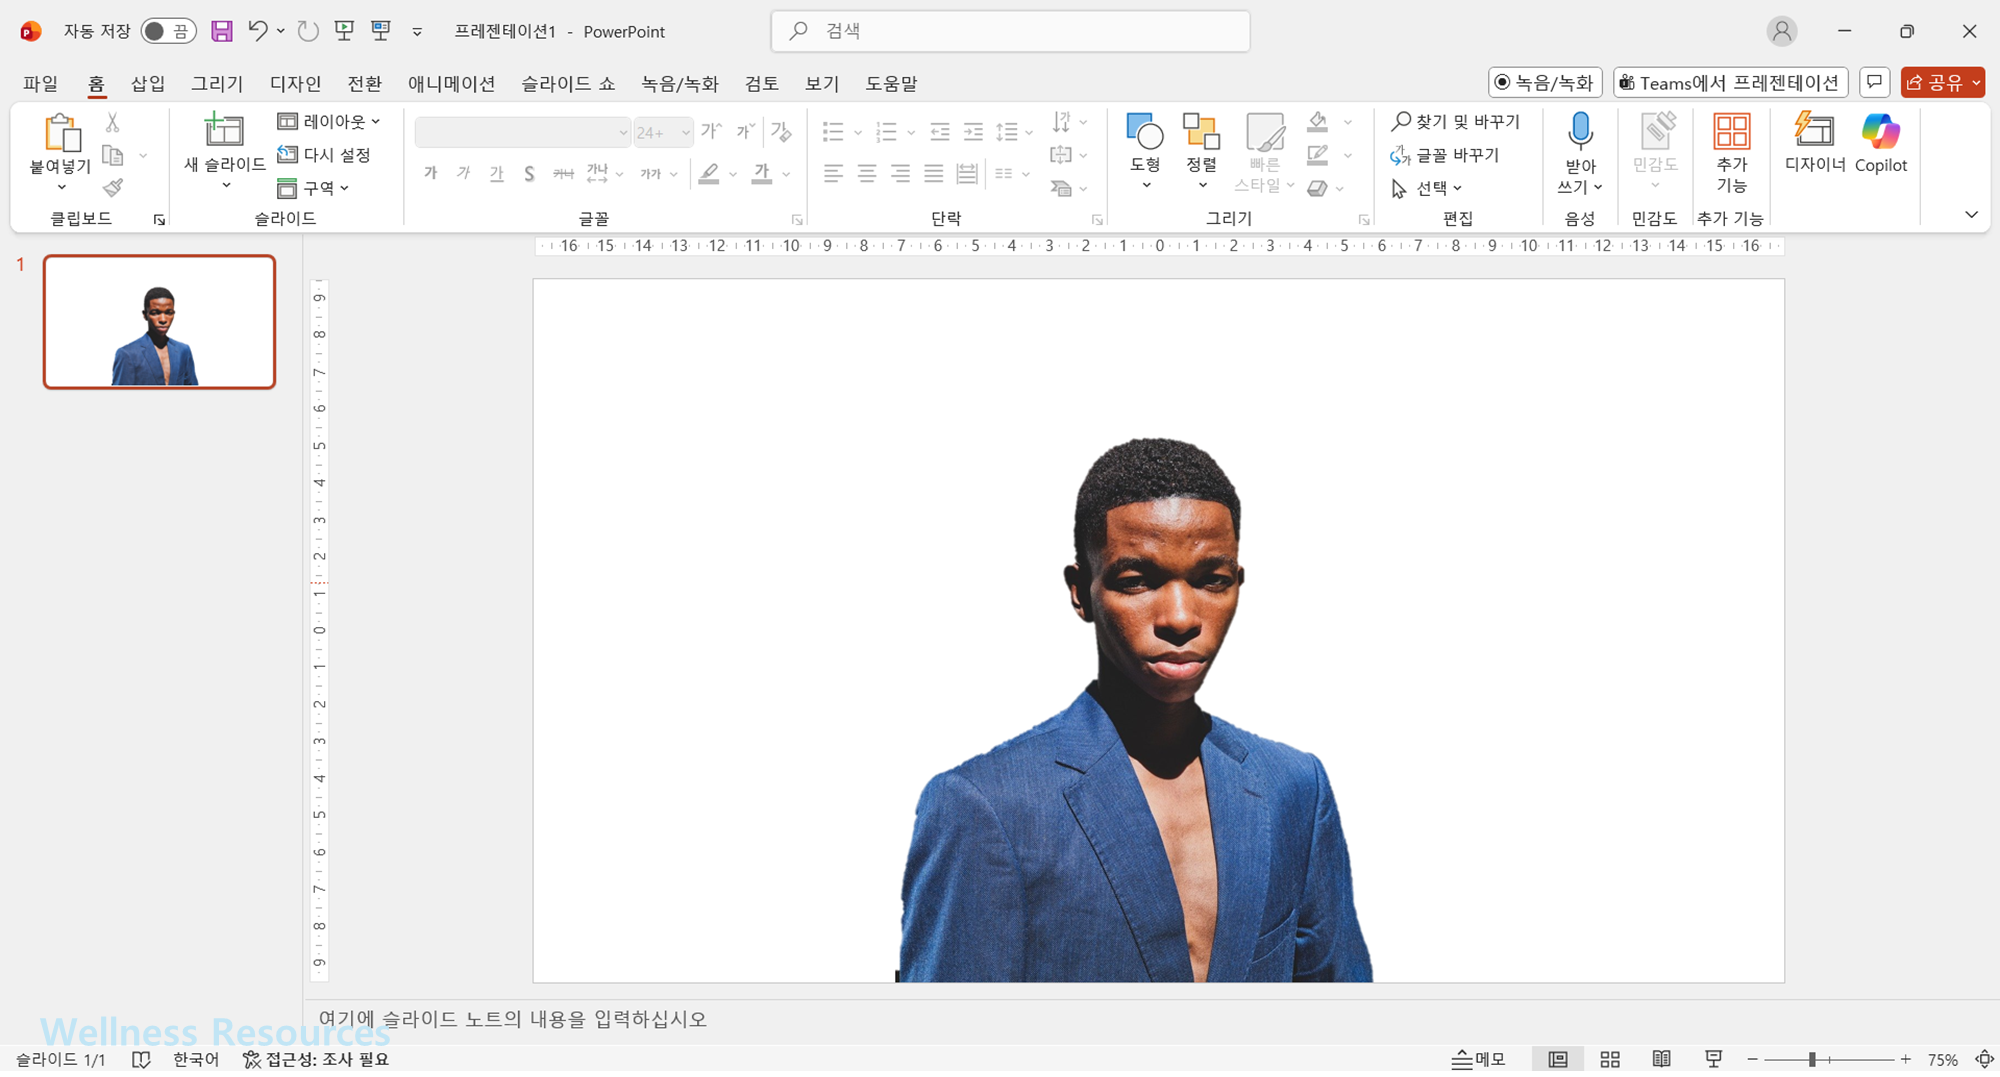This screenshot has height=1077, width=2000.
Task: Toggle Bold (가) formatting
Action: coord(431,174)
